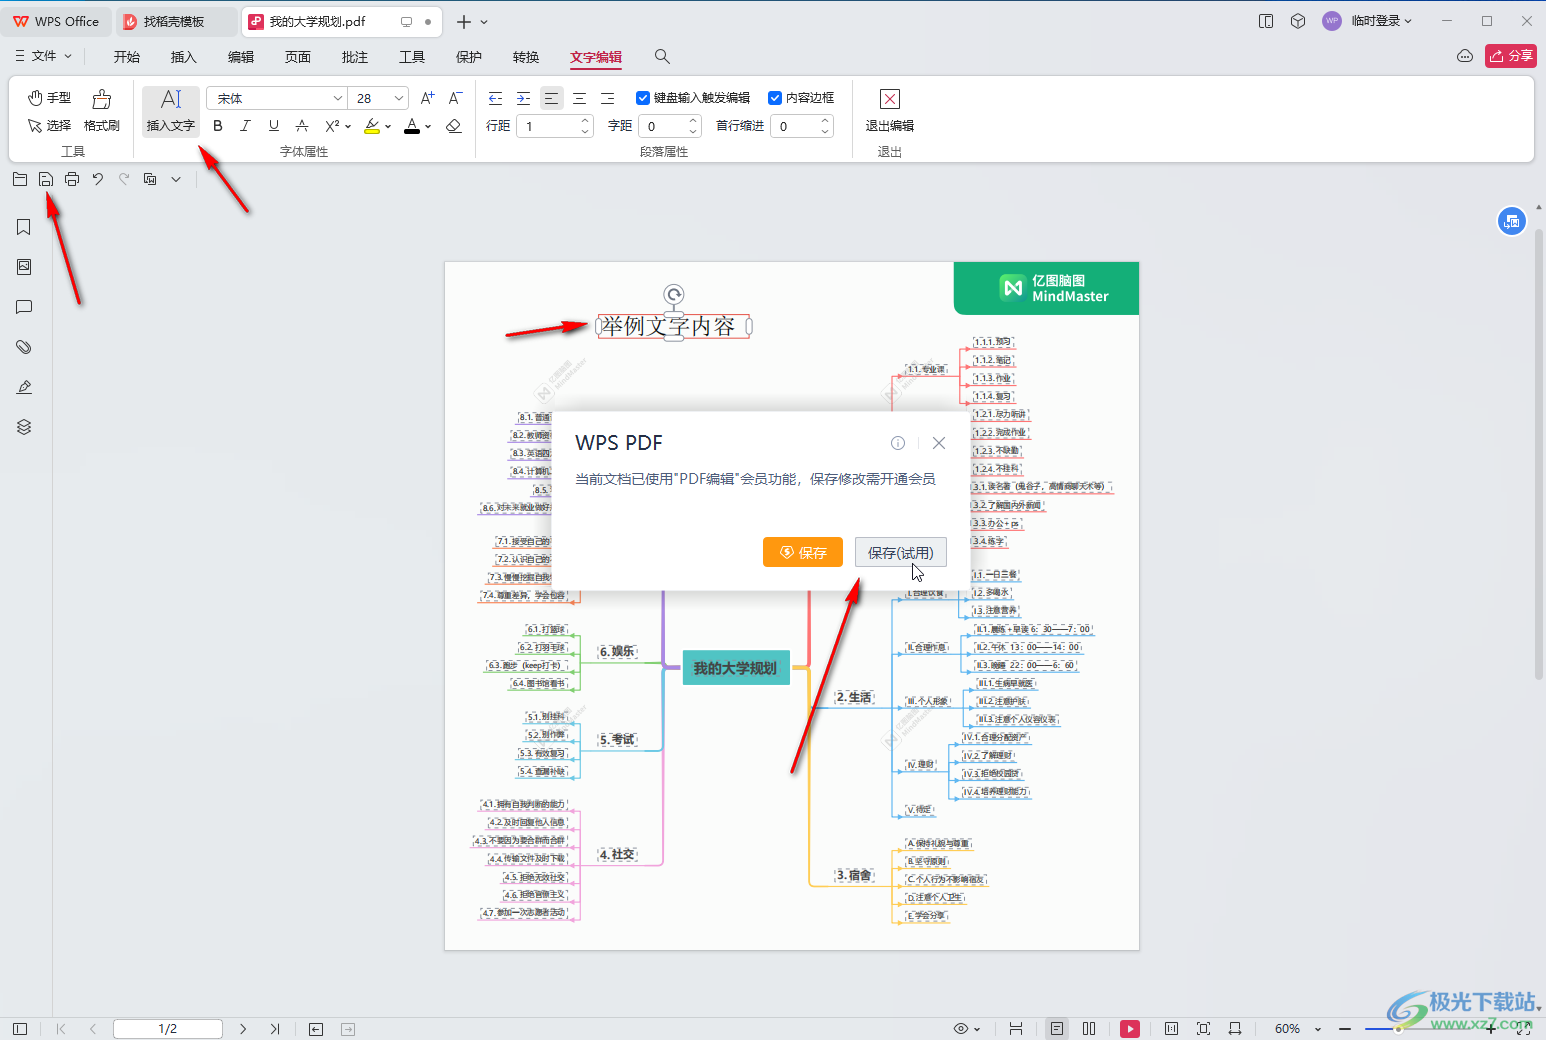This screenshot has width=1546, height=1040.
Task: Activate the Format Painter (格式刷)
Action: click(102, 111)
